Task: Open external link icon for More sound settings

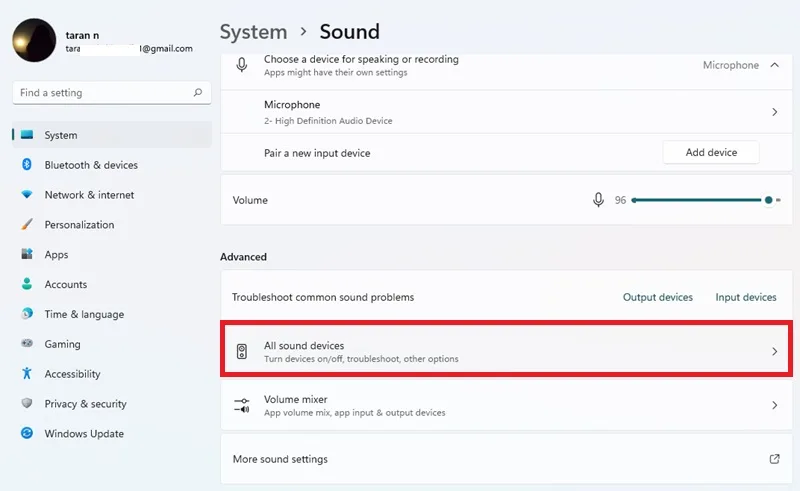Action: [x=774, y=459]
